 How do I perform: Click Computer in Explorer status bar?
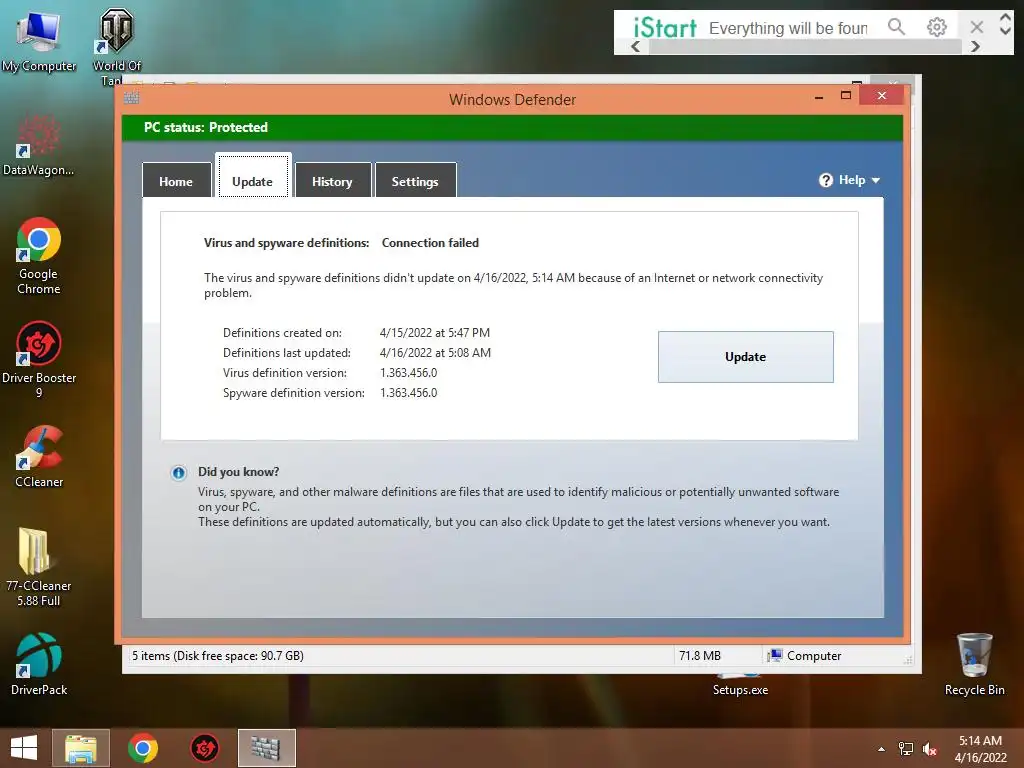tap(805, 656)
